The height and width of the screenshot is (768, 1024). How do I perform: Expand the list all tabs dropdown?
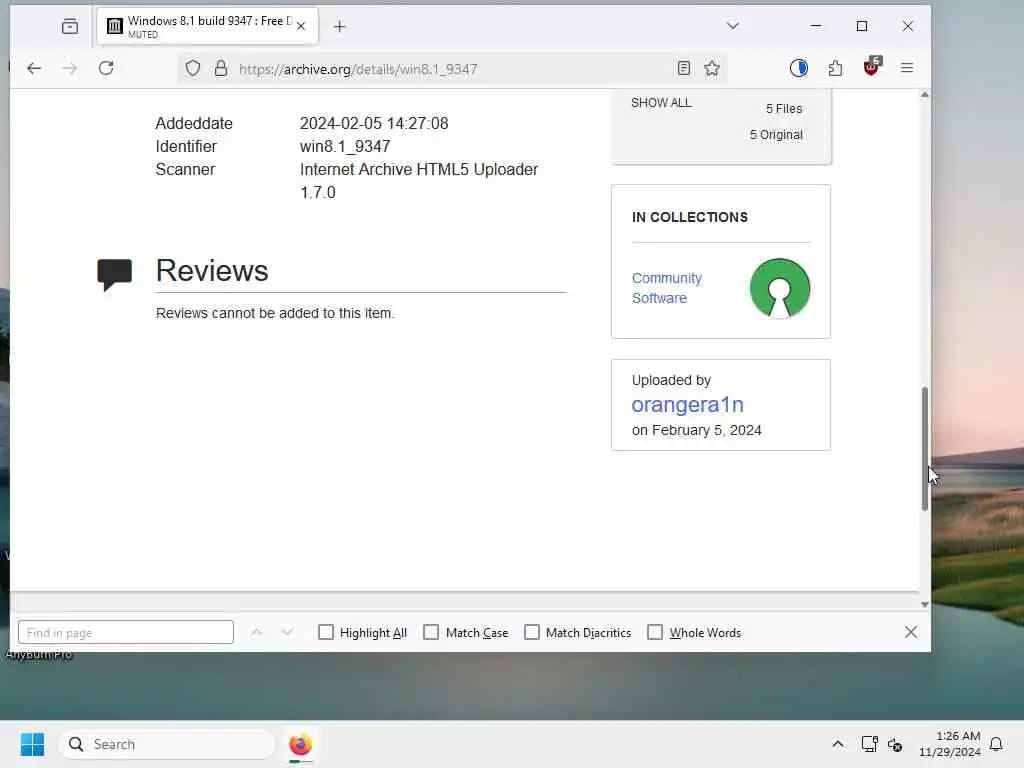pyautogui.click(x=733, y=26)
